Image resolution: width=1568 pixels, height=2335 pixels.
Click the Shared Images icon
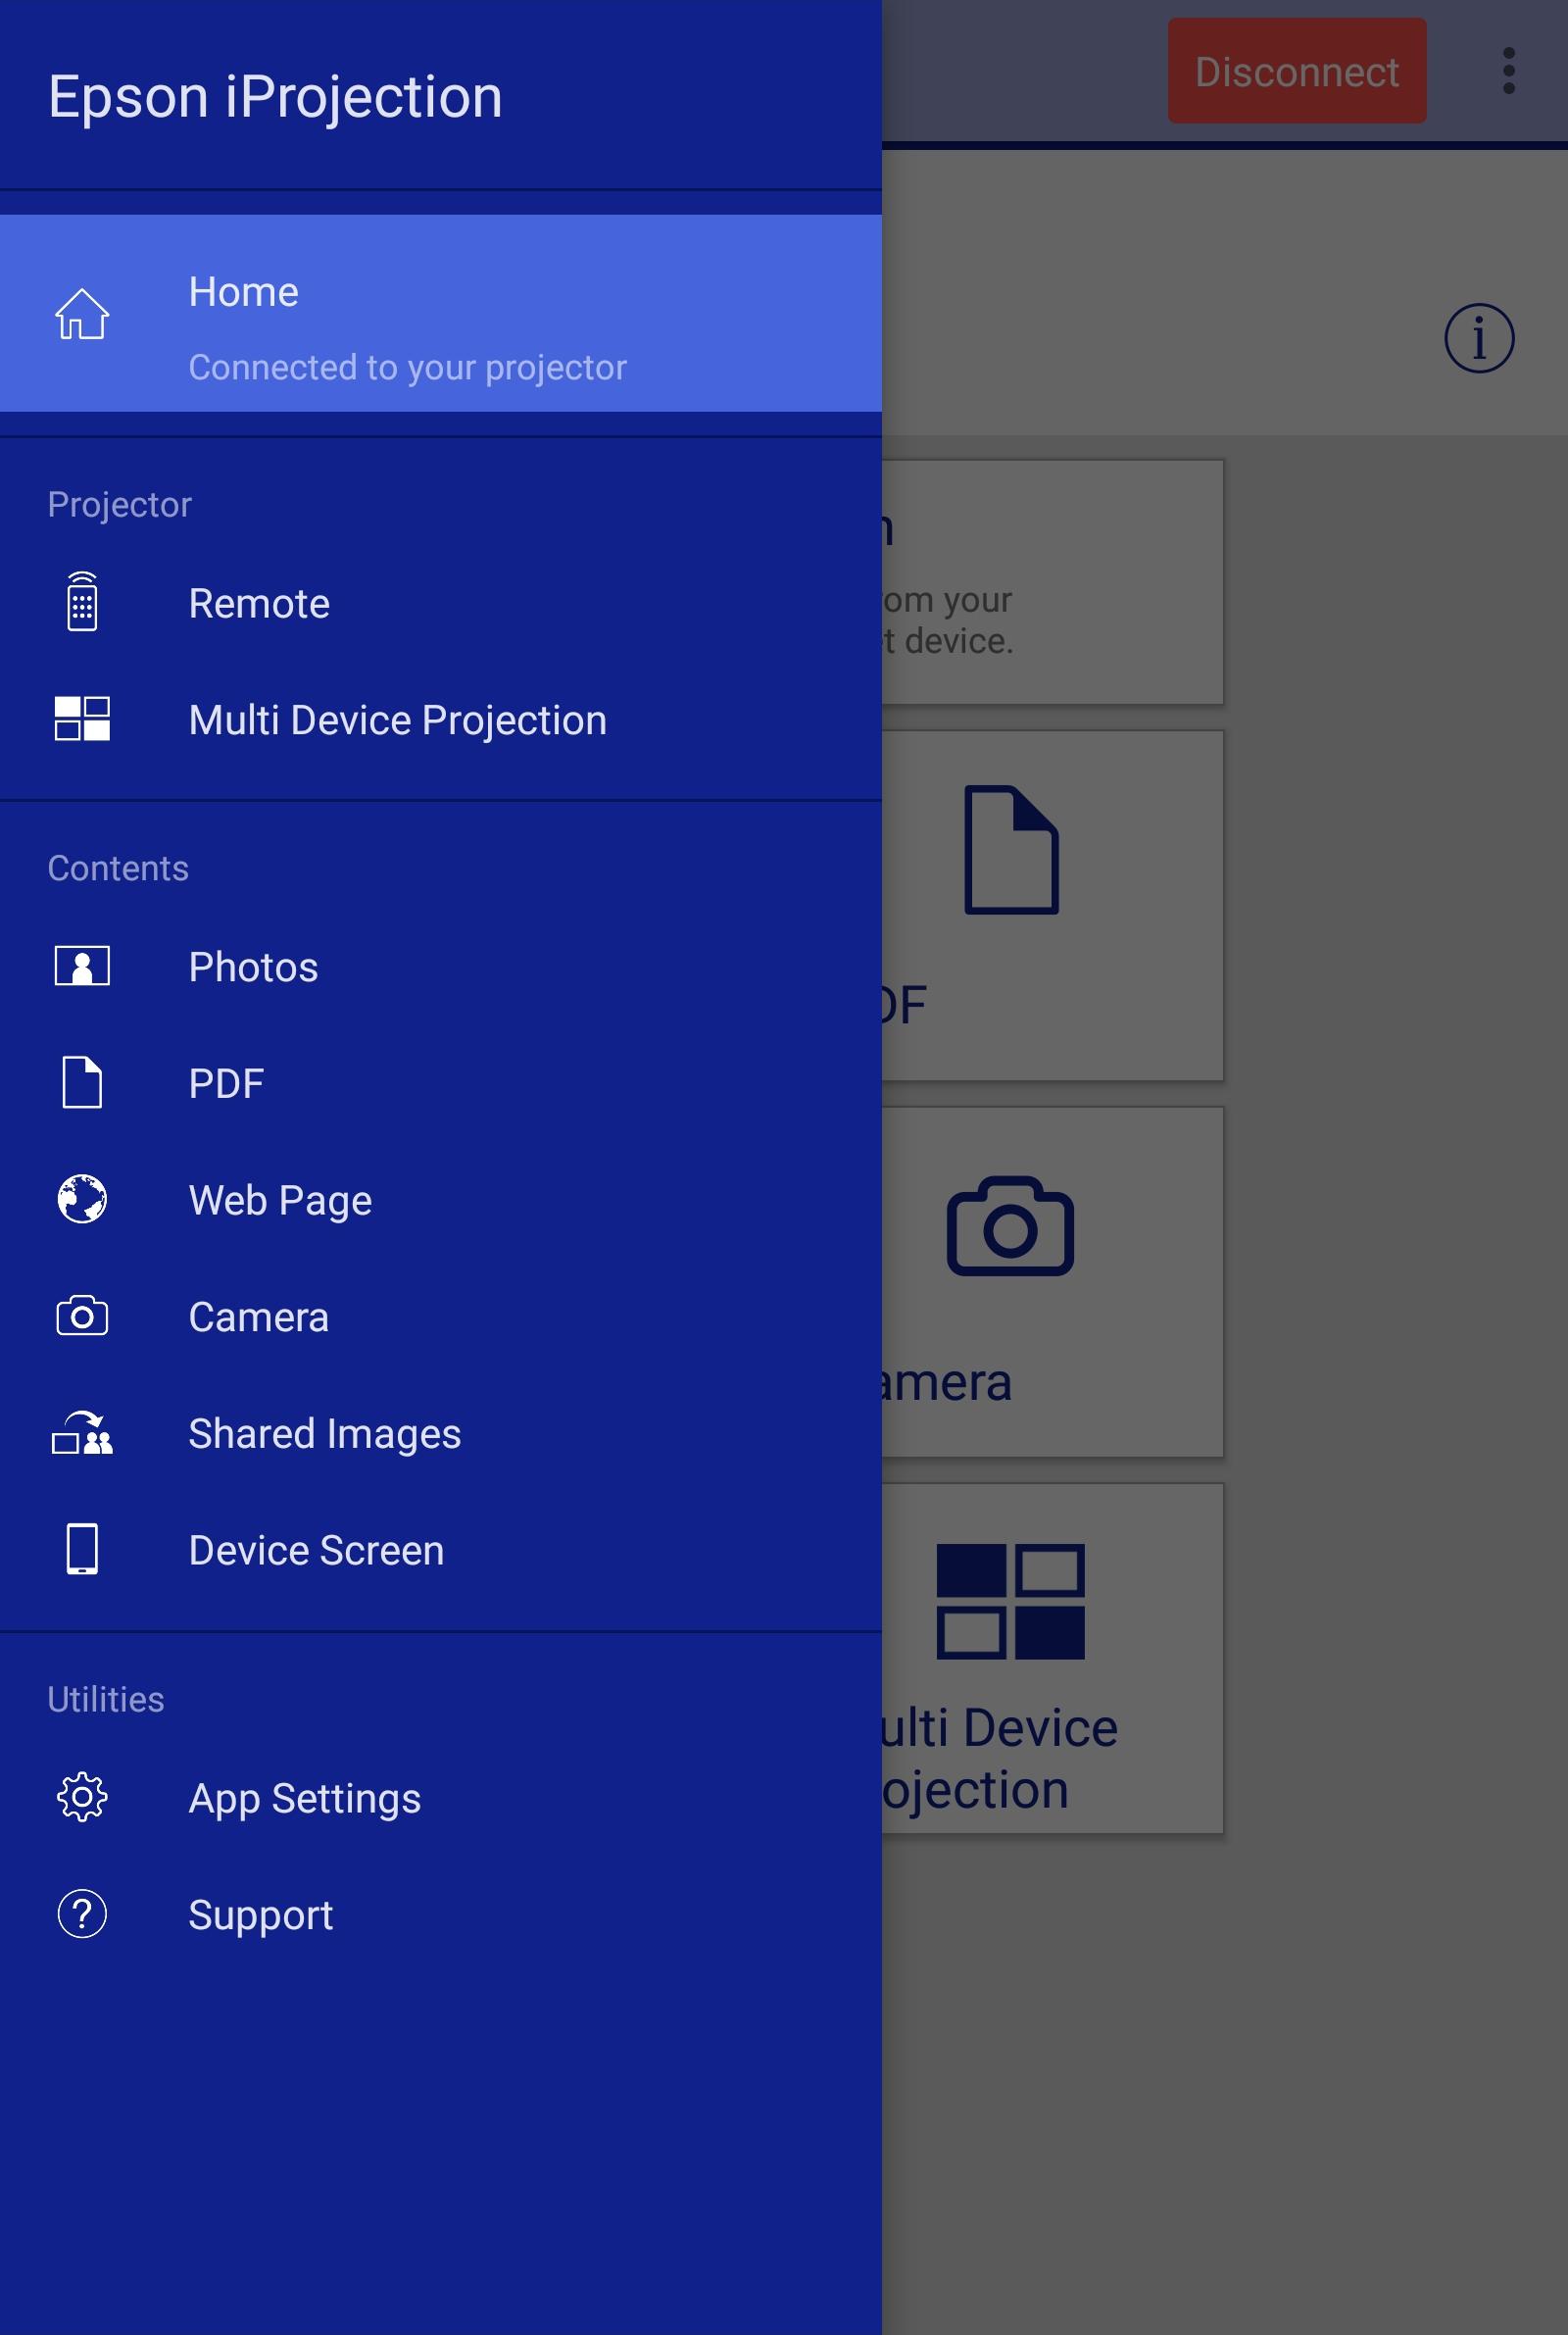point(82,1433)
